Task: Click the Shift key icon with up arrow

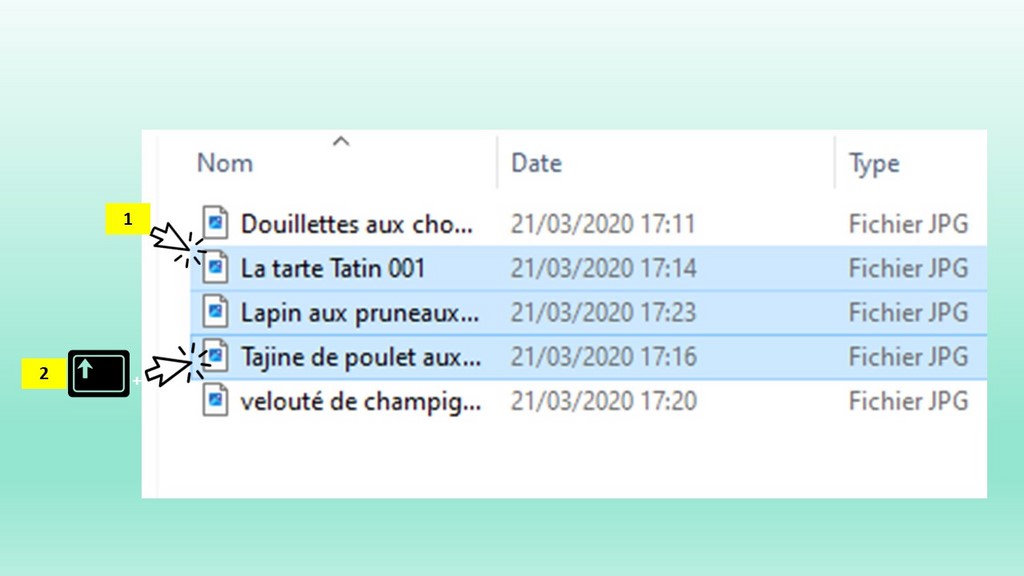Action: pyautogui.click(x=98, y=374)
